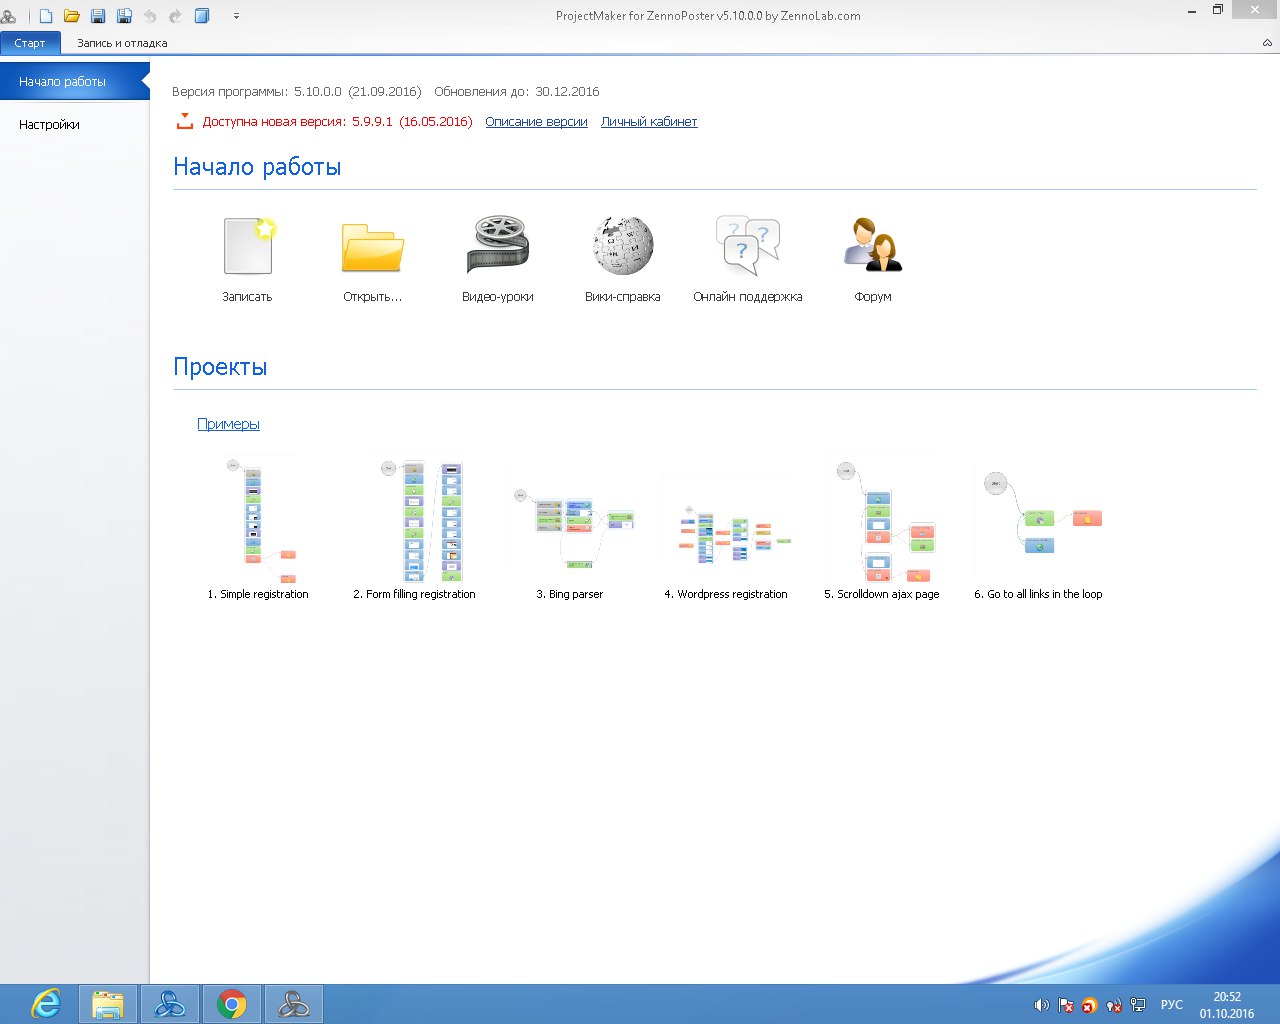Switch to the Запись и отладка tab
Viewport: 1280px width, 1024px height.
(x=122, y=43)
